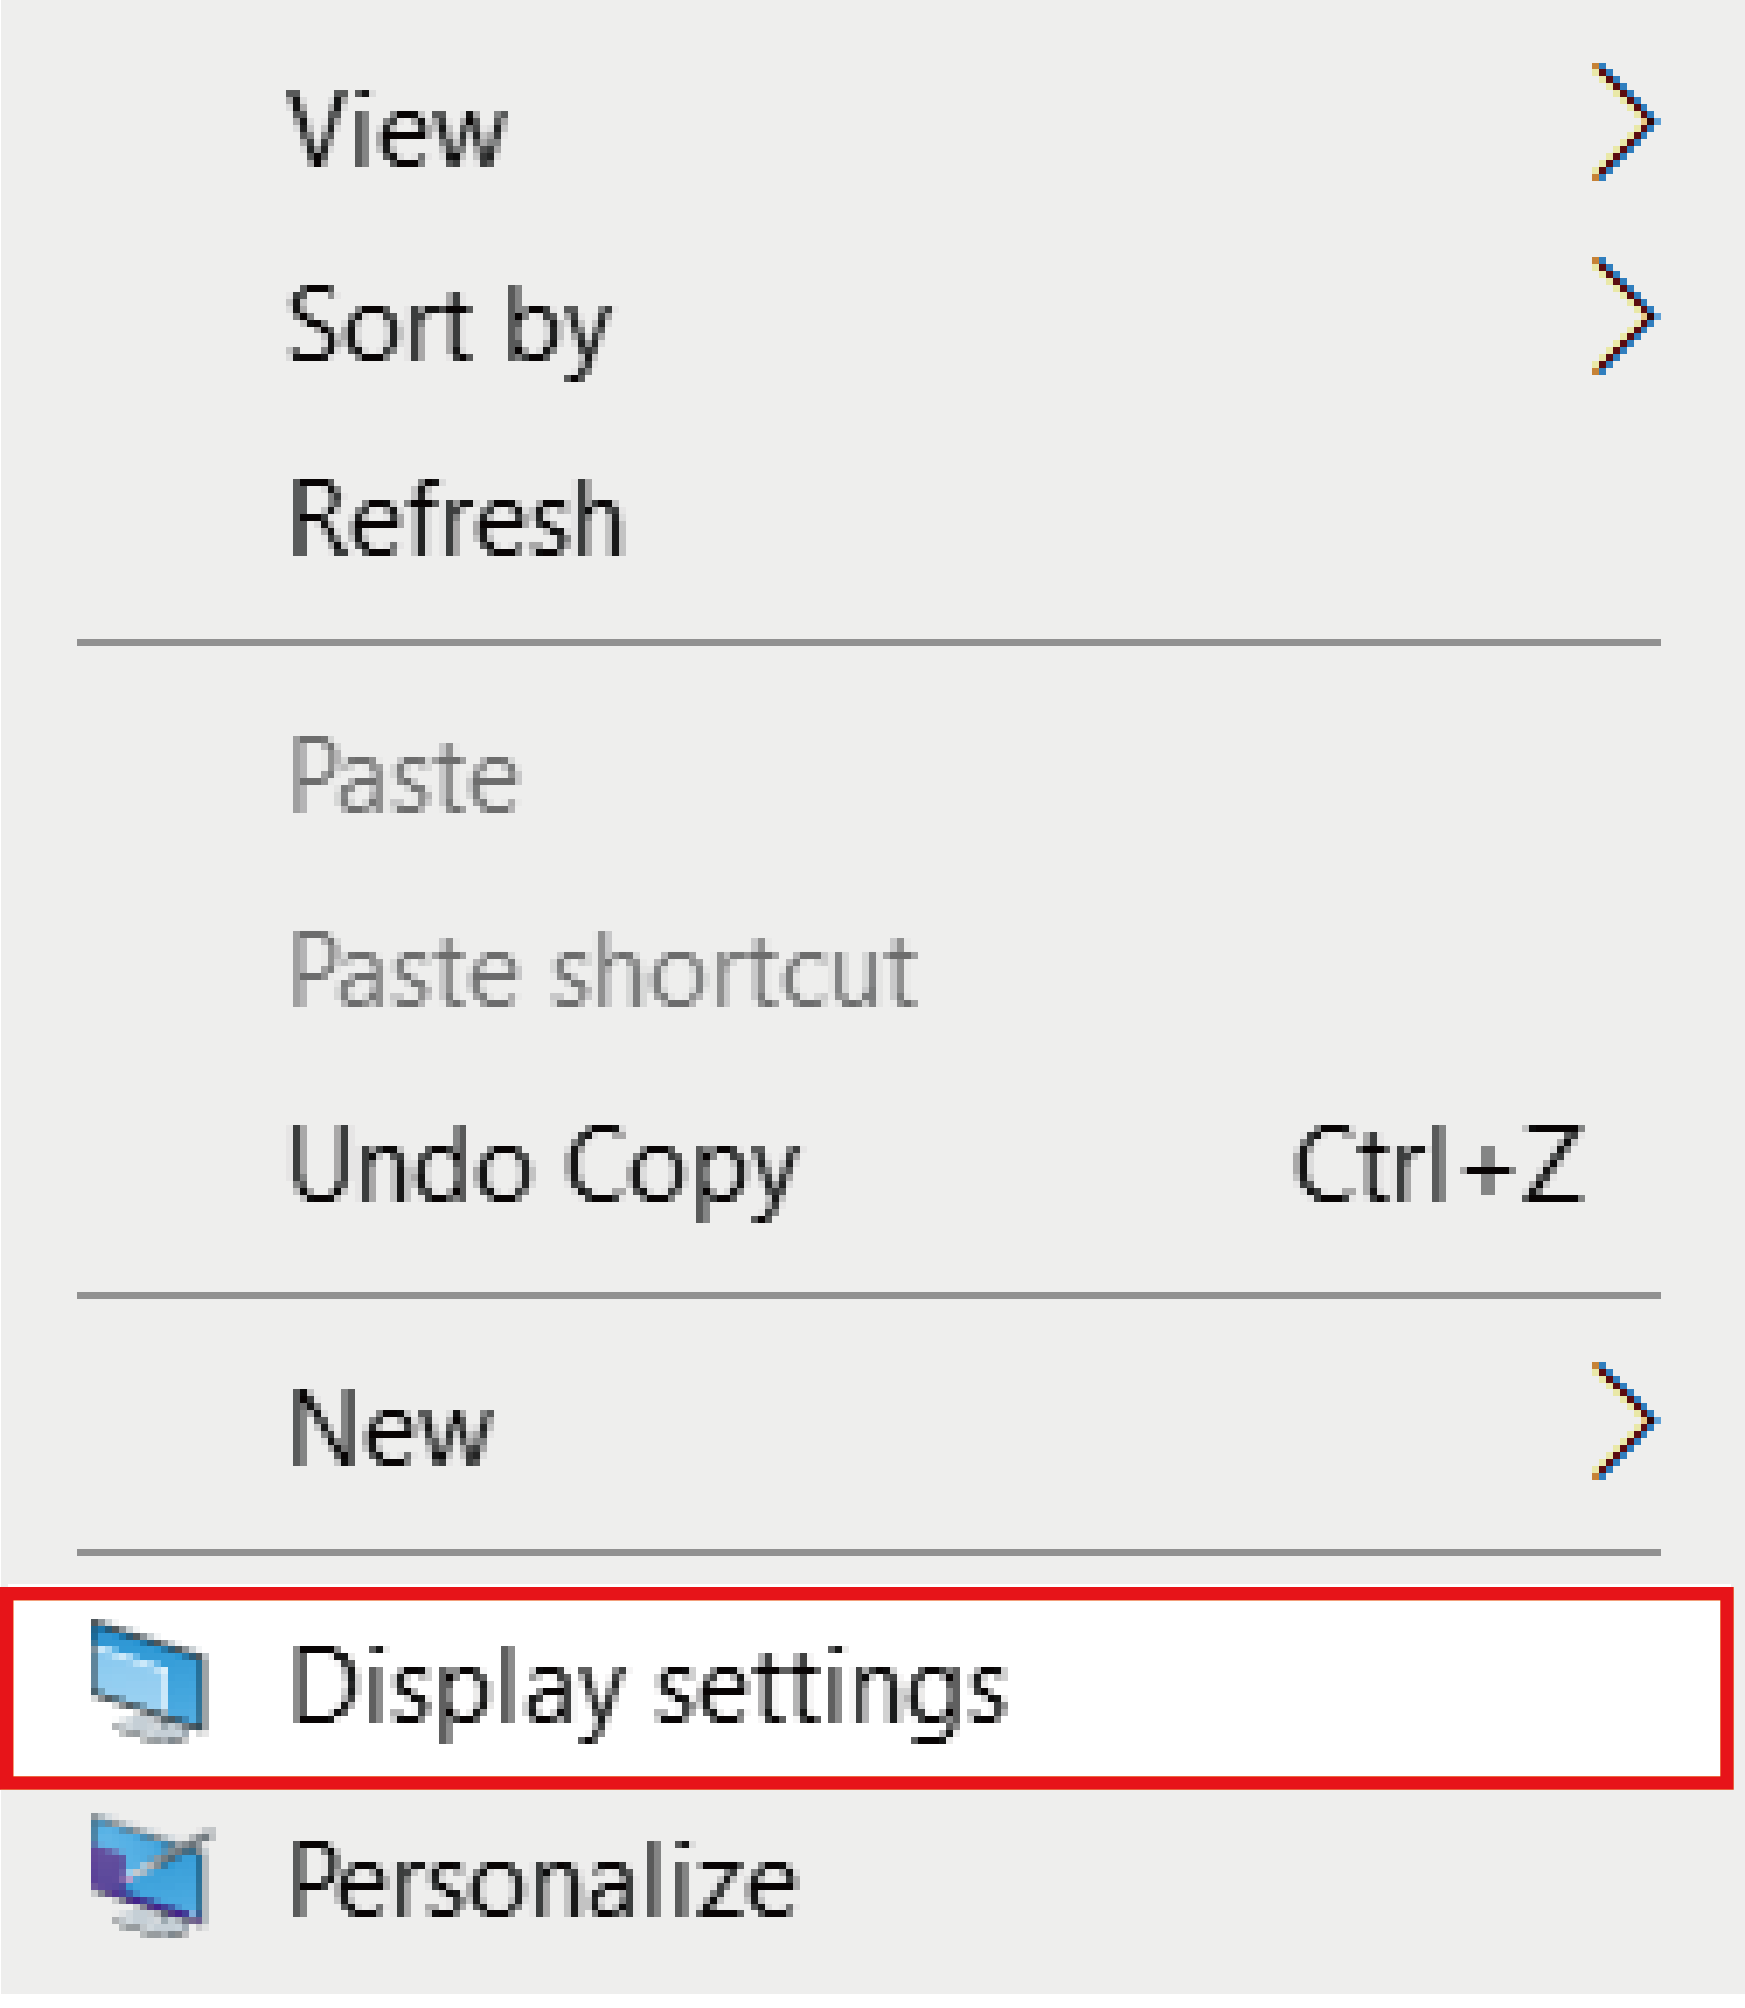This screenshot has width=1745, height=2008.
Task: Open the View menu entry
Action: point(397,130)
